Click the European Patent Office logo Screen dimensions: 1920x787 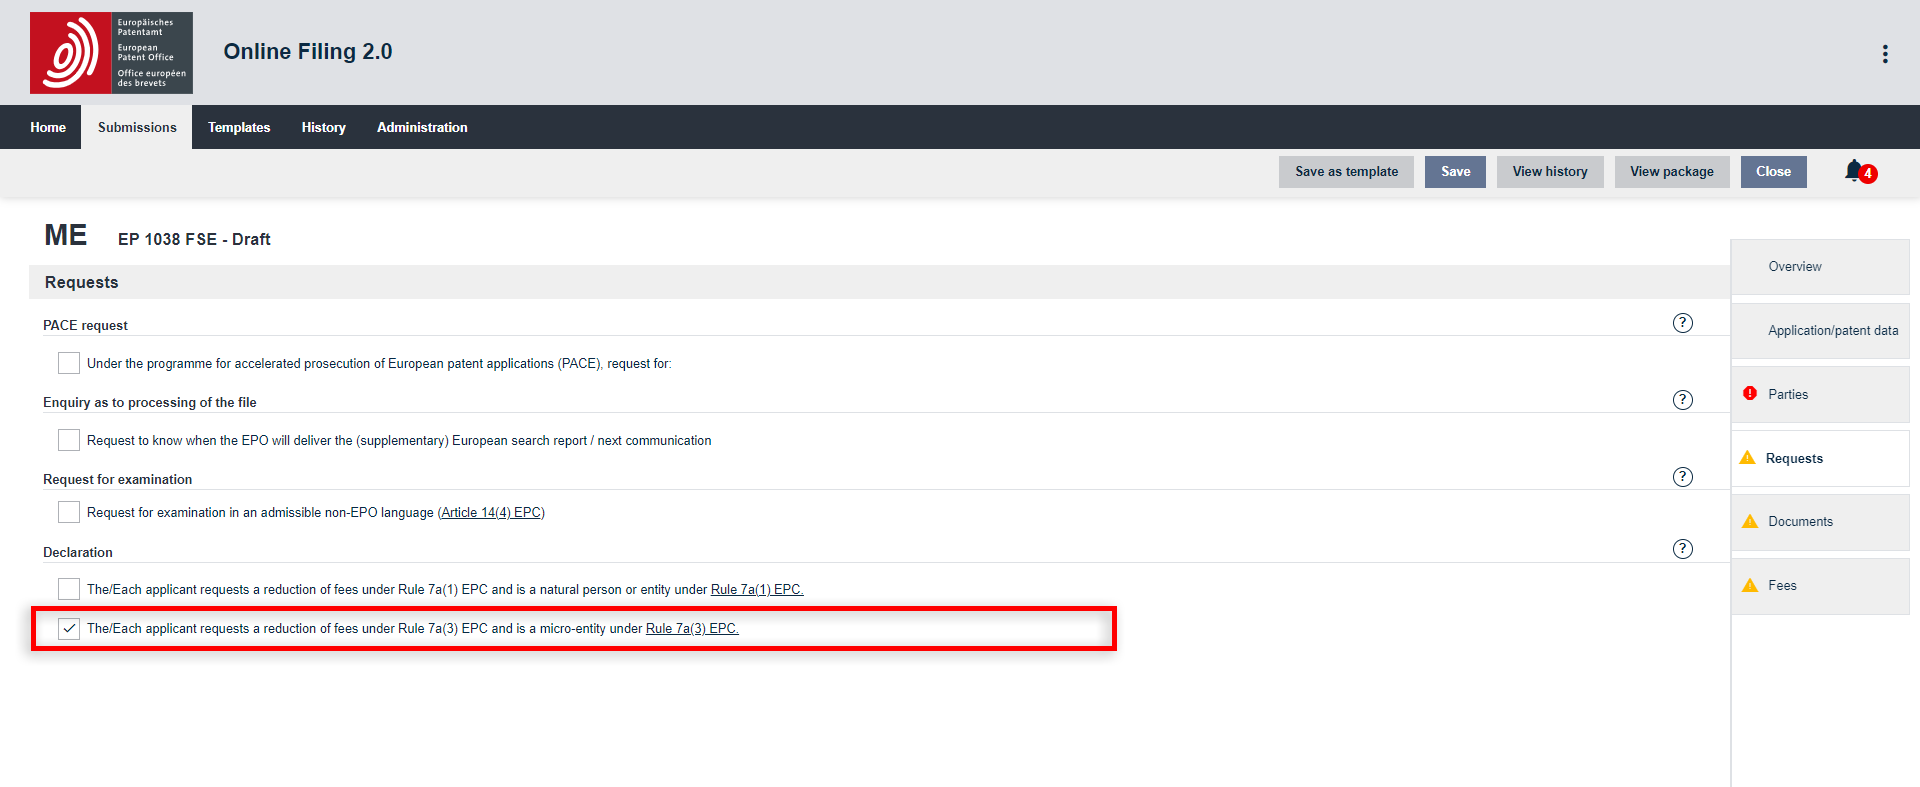point(111,53)
